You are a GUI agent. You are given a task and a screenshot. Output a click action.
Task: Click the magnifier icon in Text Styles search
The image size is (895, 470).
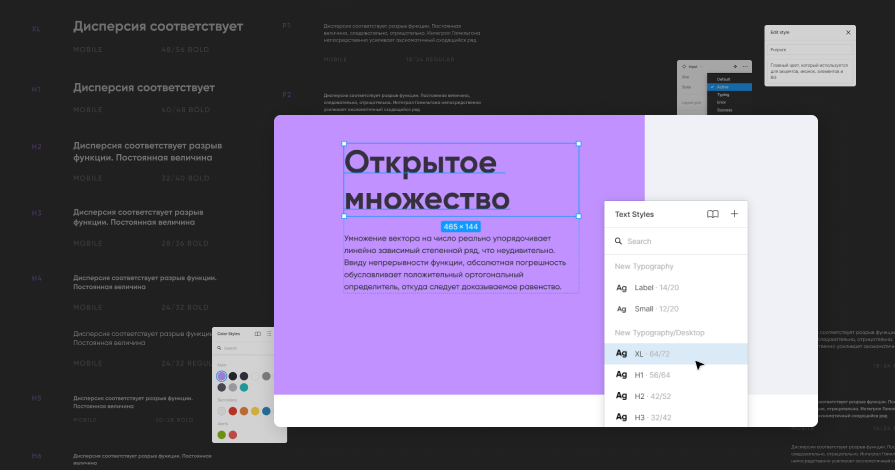click(x=618, y=241)
